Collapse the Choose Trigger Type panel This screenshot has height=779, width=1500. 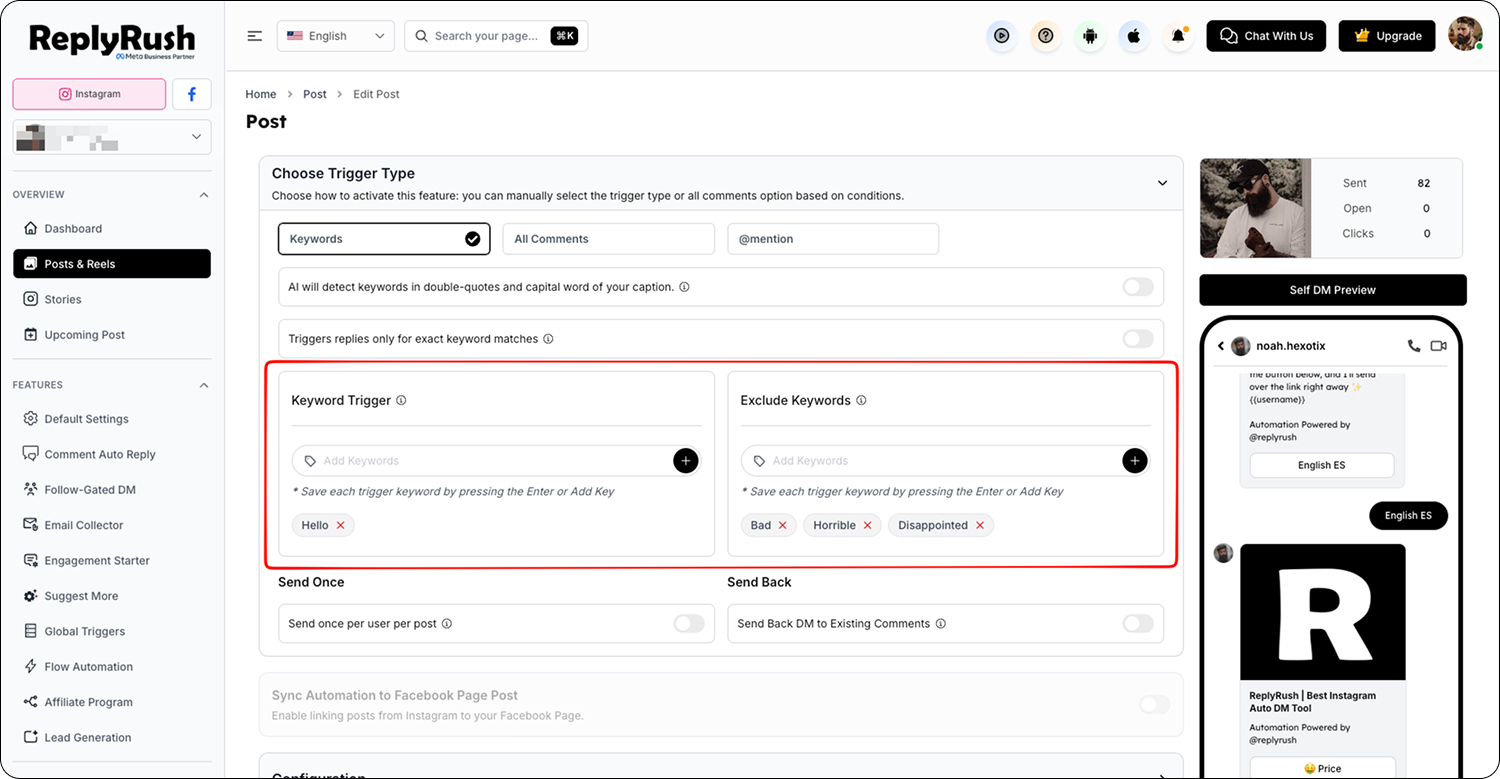(x=1162, y=183)
